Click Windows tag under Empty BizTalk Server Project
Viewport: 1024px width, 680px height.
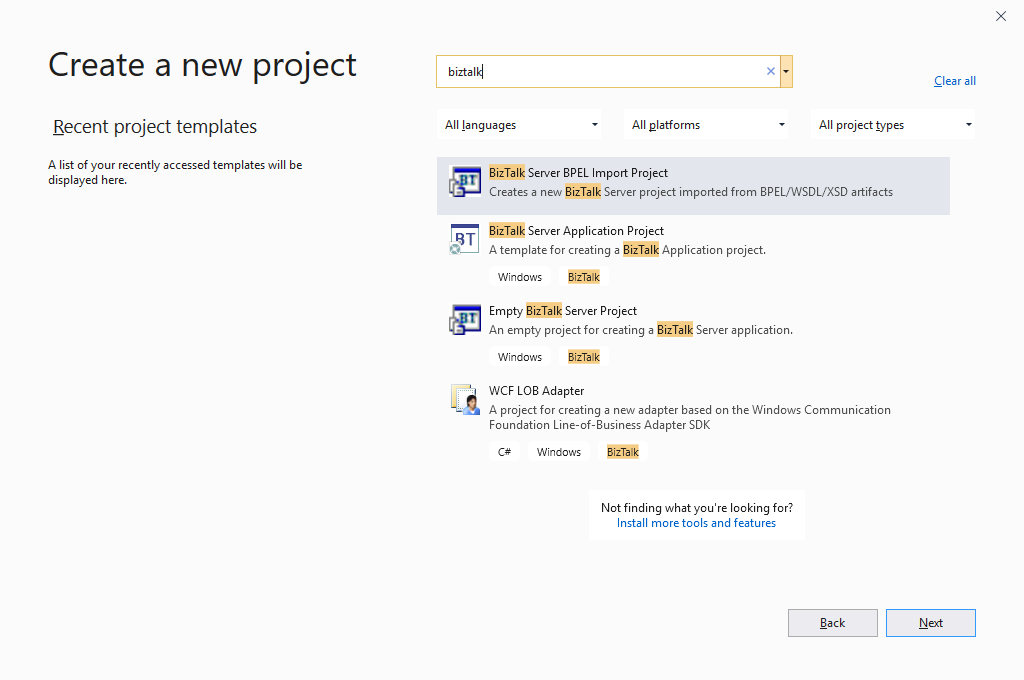click(x=520, y=357)
